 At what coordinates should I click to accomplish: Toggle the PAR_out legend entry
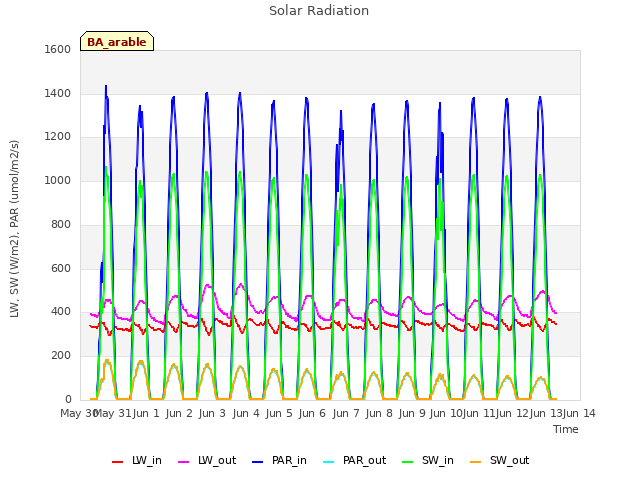[354, 461]
